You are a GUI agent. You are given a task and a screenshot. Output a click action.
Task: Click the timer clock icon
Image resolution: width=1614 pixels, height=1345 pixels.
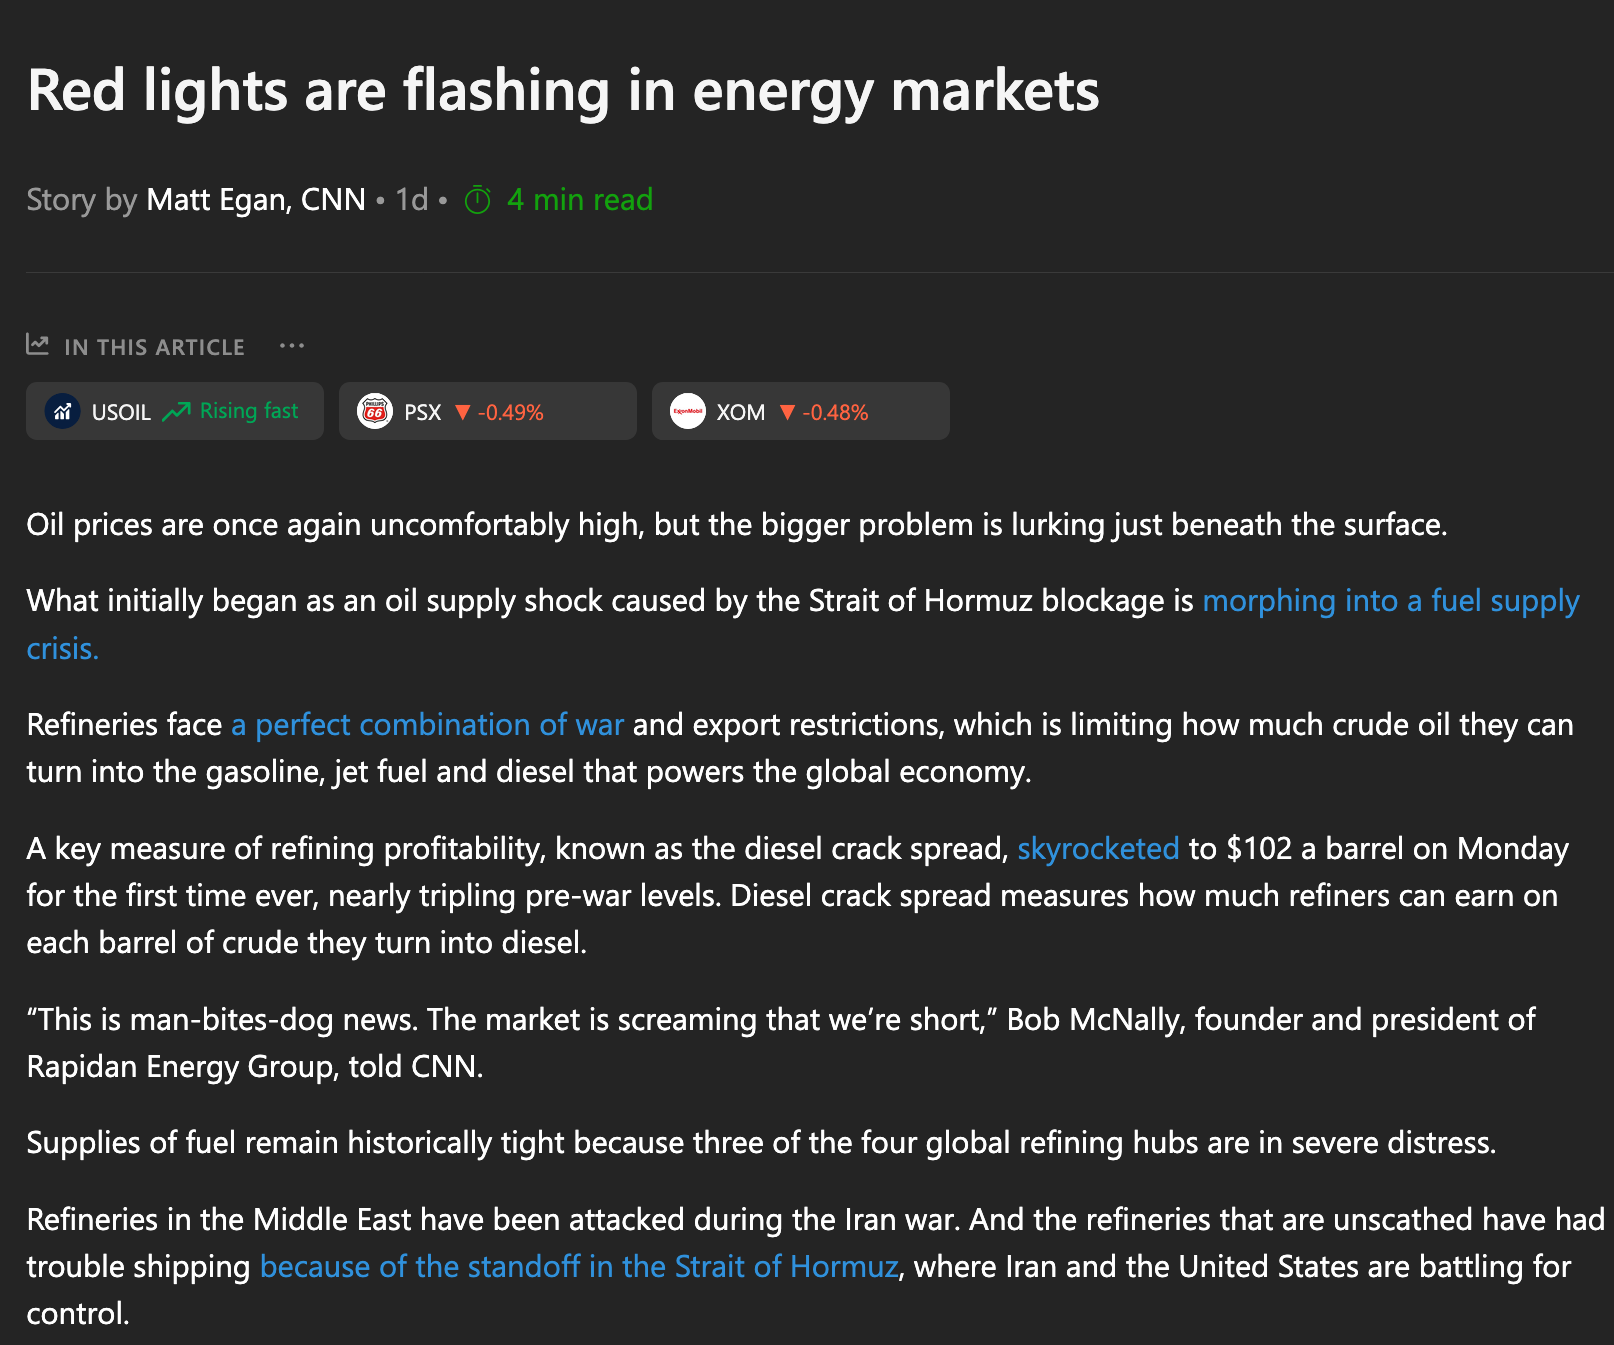(478, 200)
